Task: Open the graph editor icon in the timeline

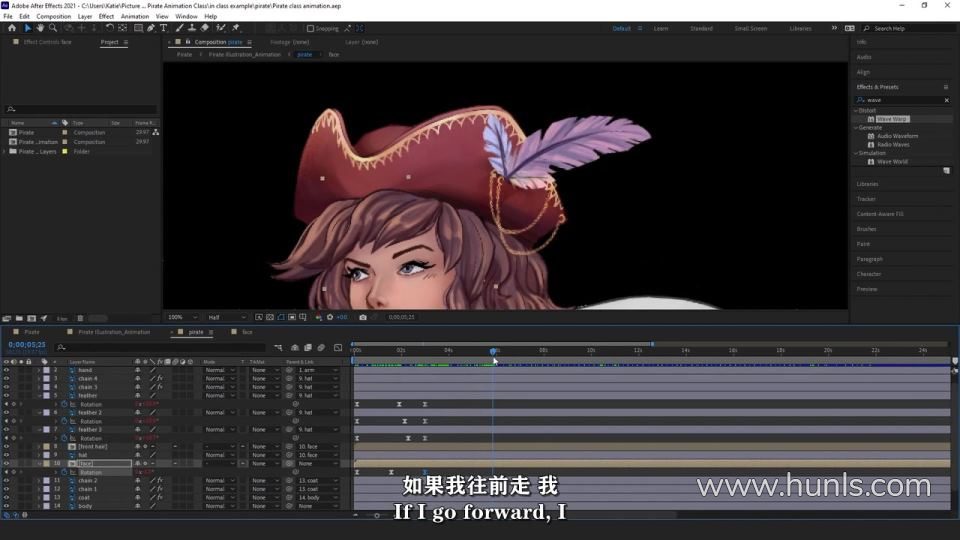Action: (x=338, y=347)
